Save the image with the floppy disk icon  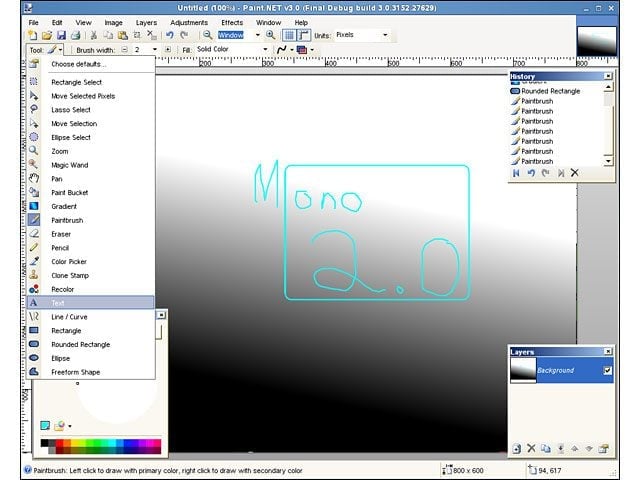[x=61, y=35]
